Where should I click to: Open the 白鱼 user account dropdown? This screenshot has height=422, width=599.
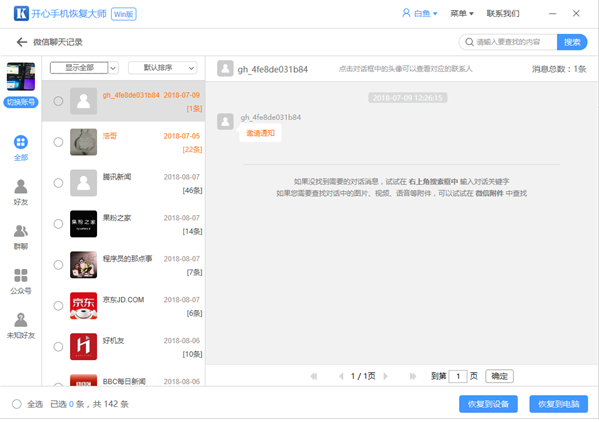419,13
